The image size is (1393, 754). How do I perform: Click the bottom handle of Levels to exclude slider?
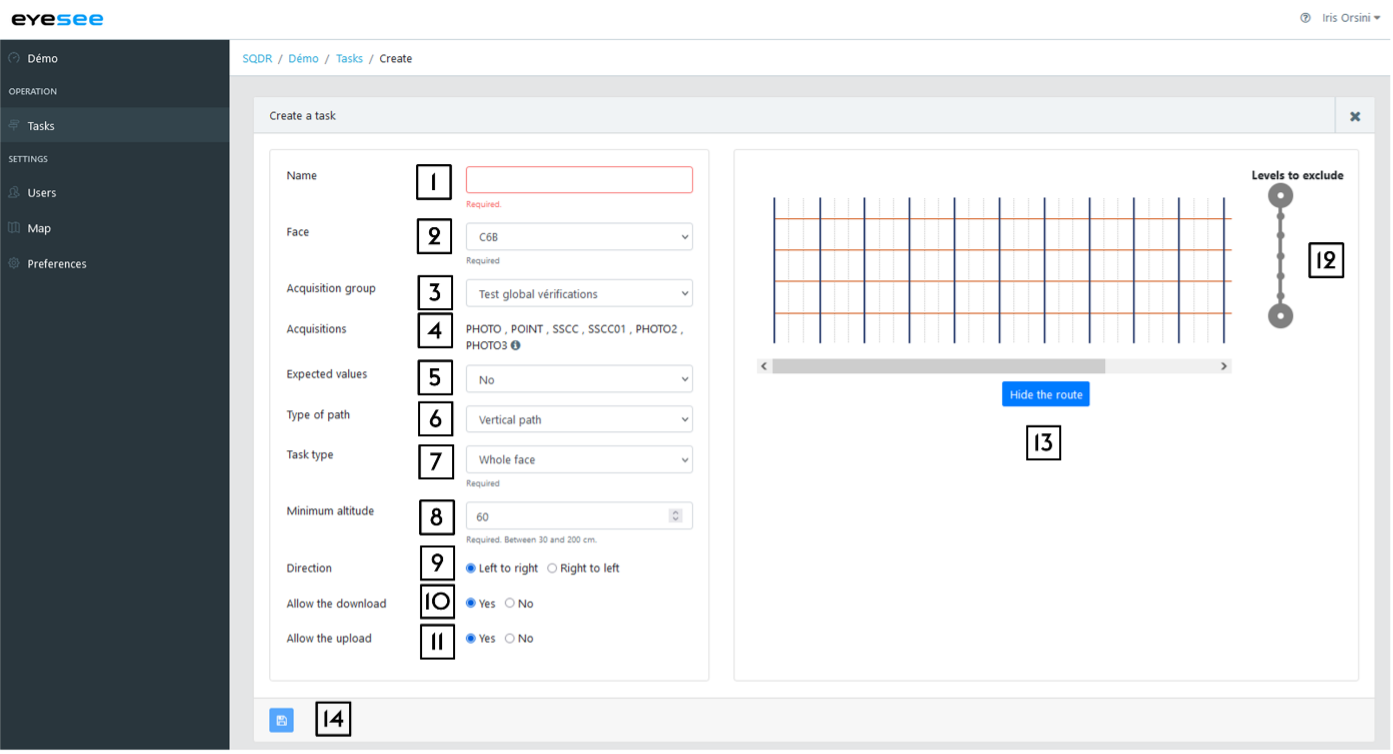coord(1281,317)
